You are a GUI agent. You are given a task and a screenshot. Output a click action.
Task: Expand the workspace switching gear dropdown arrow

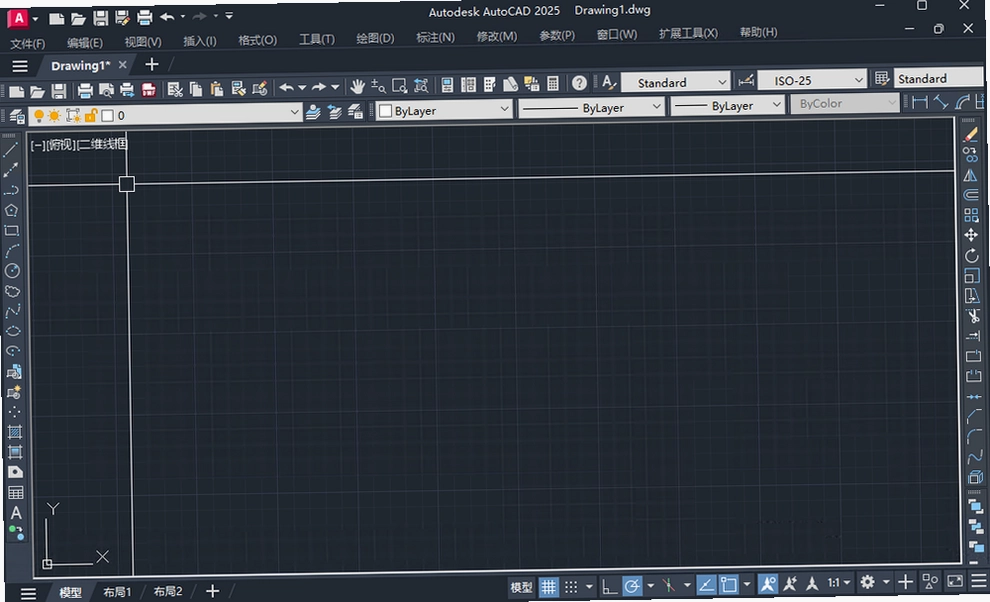[x=886, y=582]
